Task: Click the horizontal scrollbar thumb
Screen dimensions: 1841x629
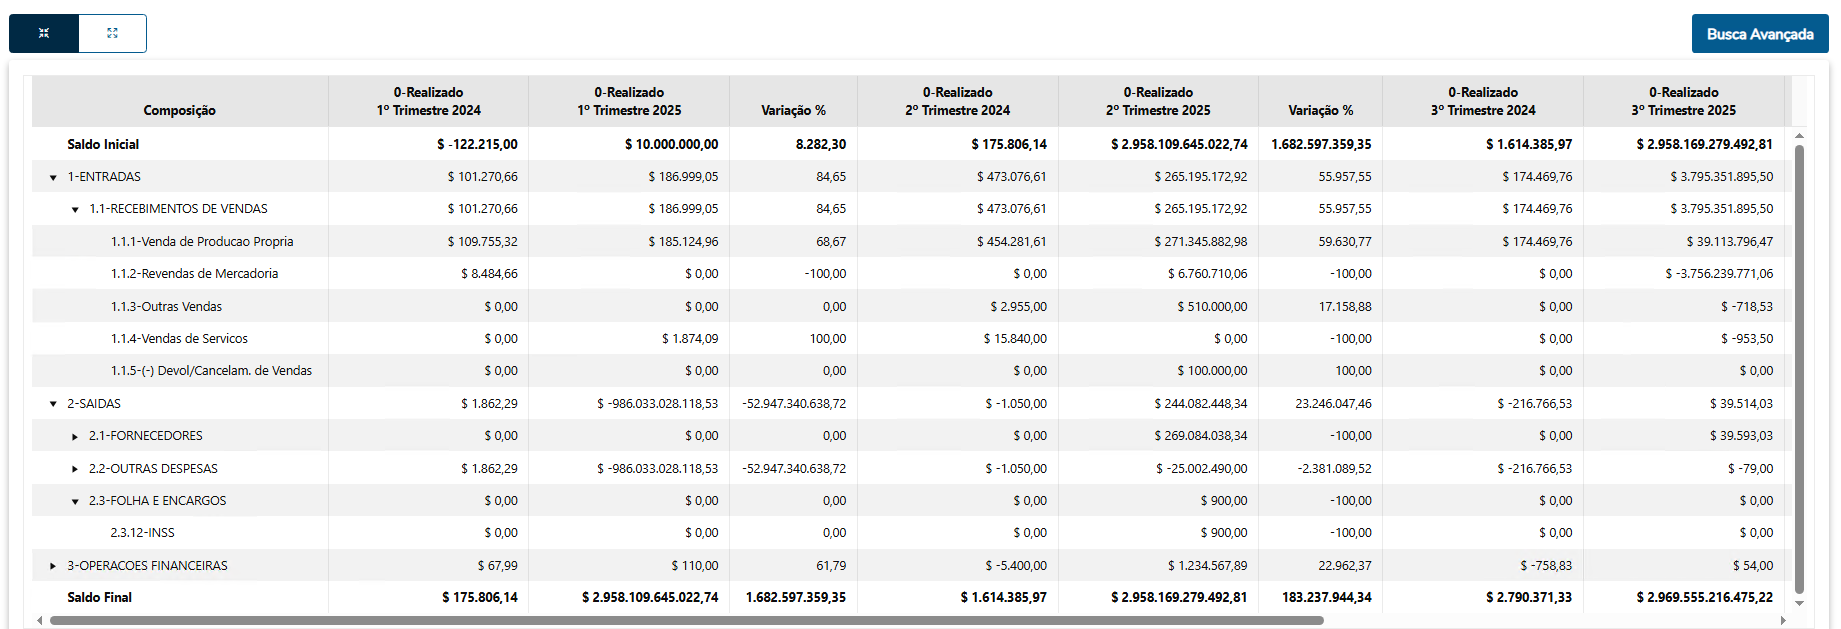Action: (x=686, y=620)
